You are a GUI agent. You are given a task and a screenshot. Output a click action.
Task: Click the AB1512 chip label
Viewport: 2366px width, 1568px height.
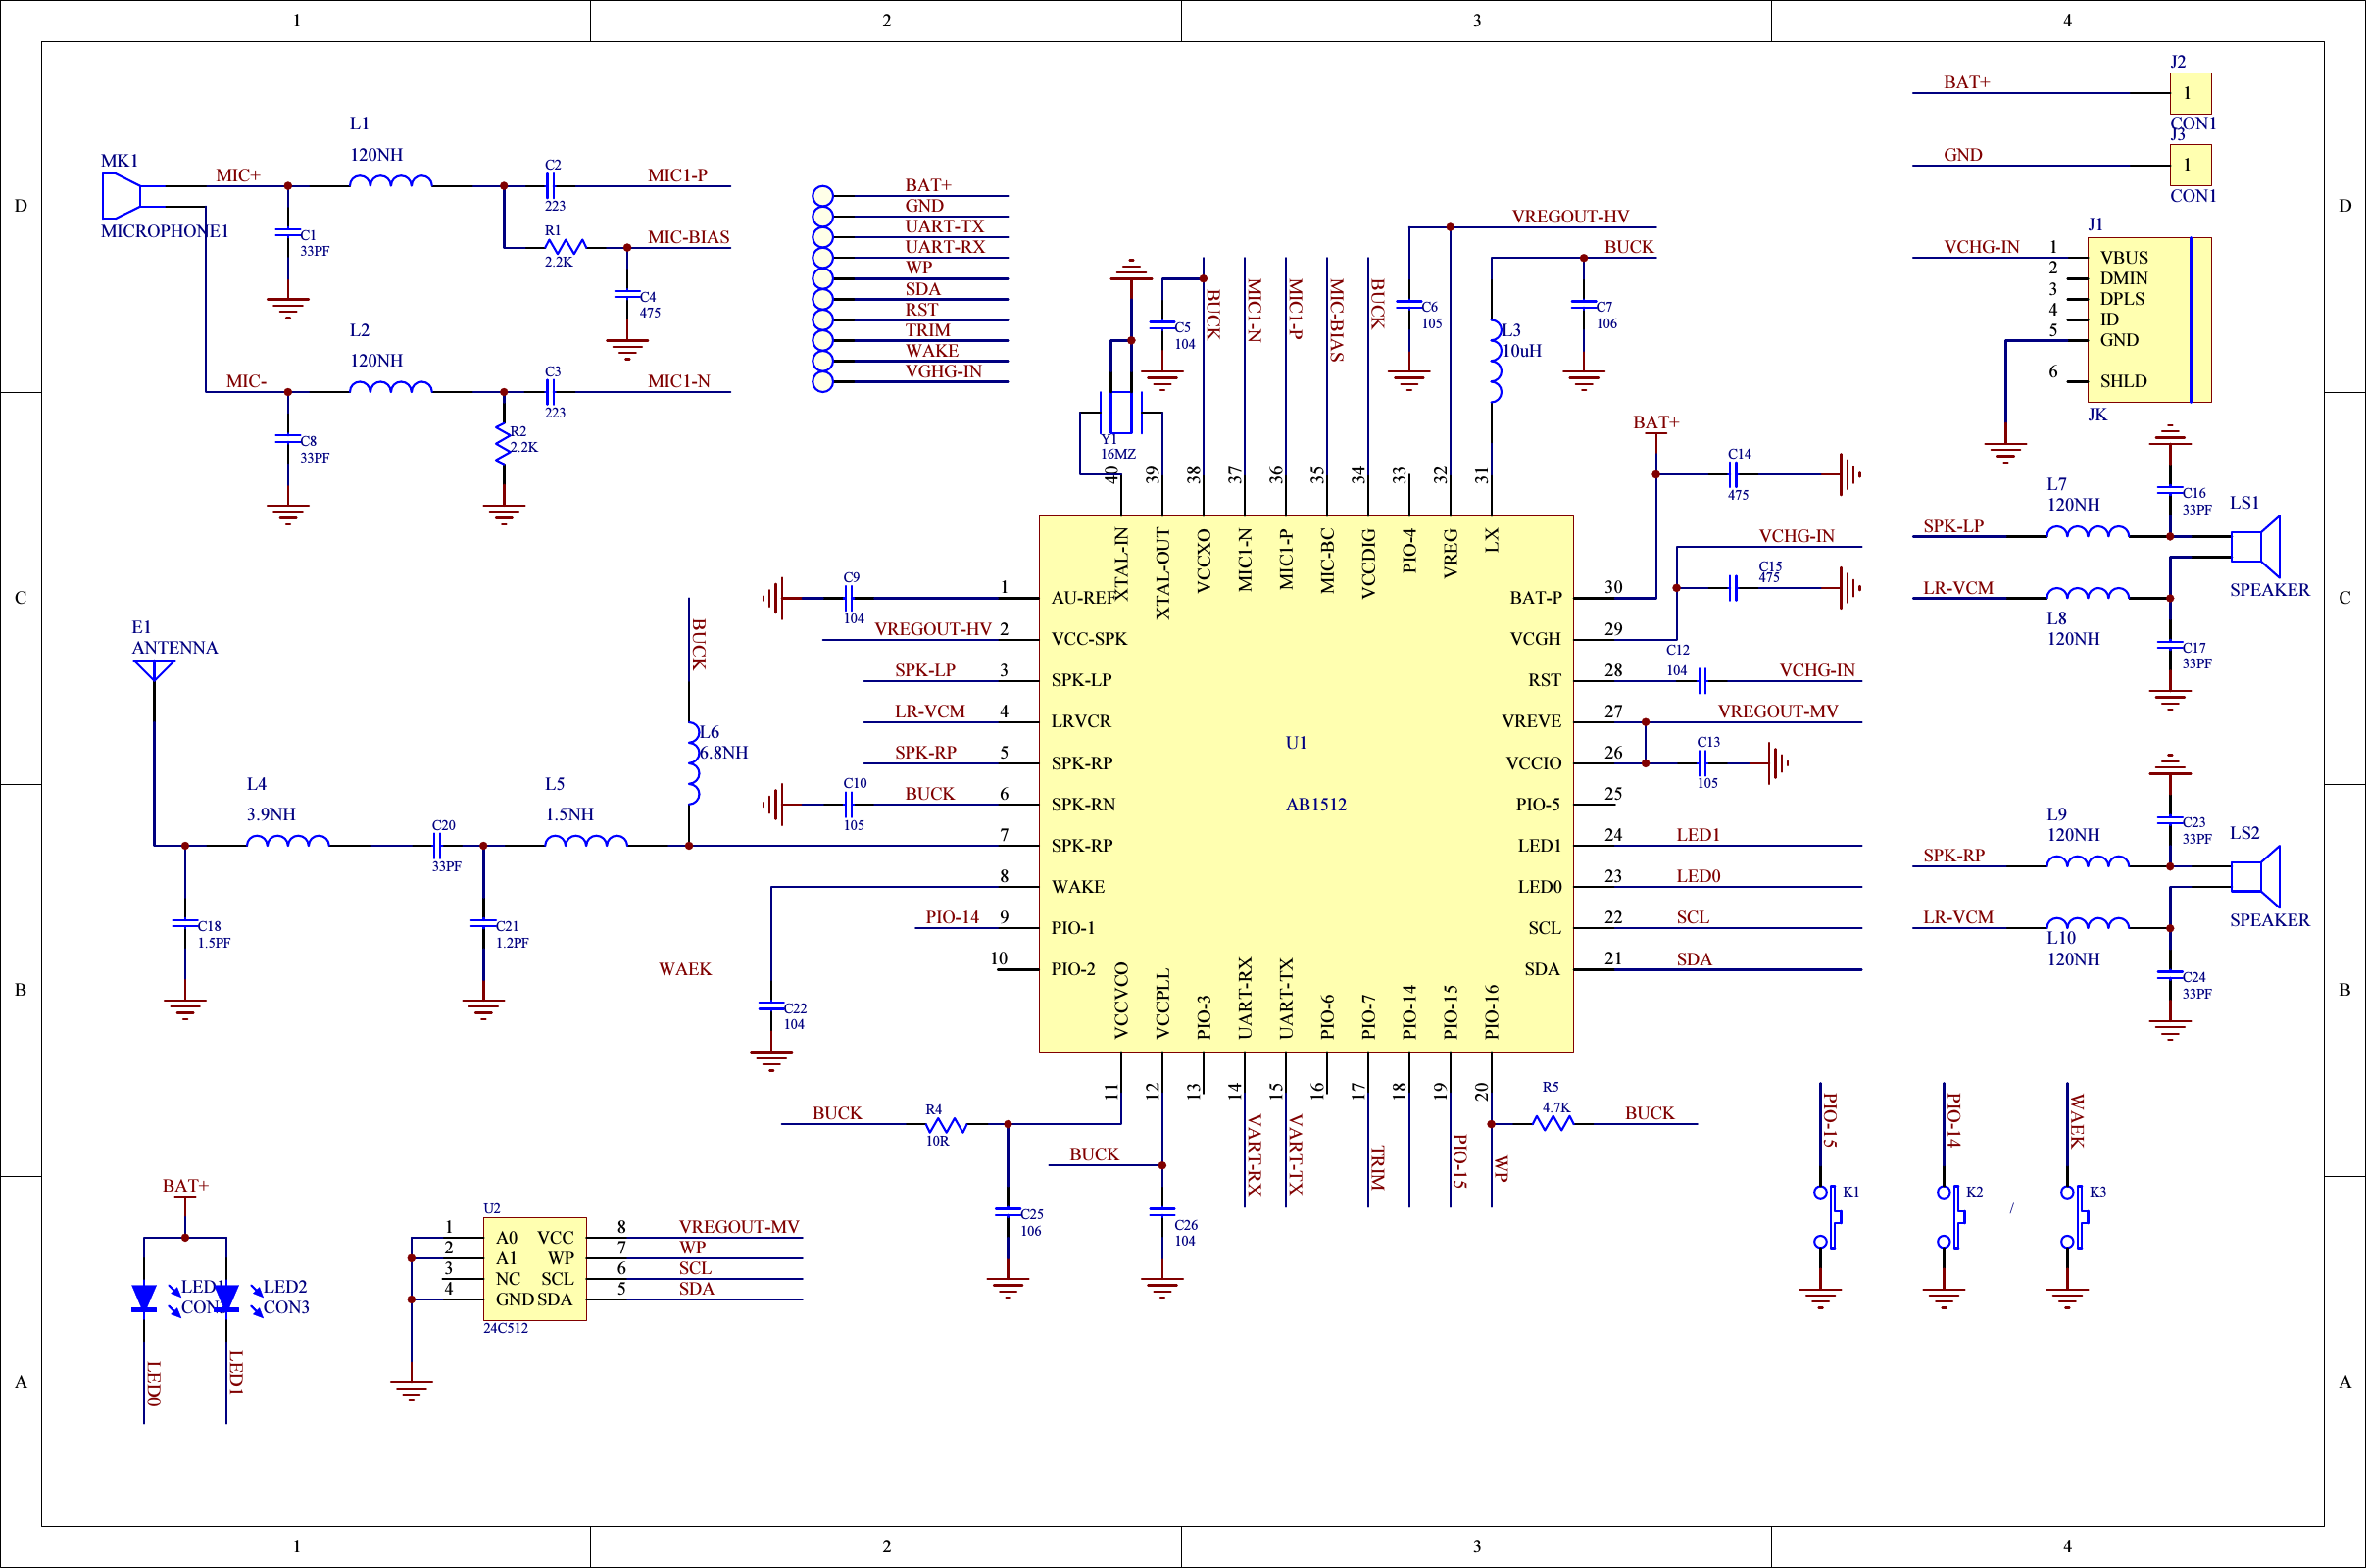[x=1316, y=805]
